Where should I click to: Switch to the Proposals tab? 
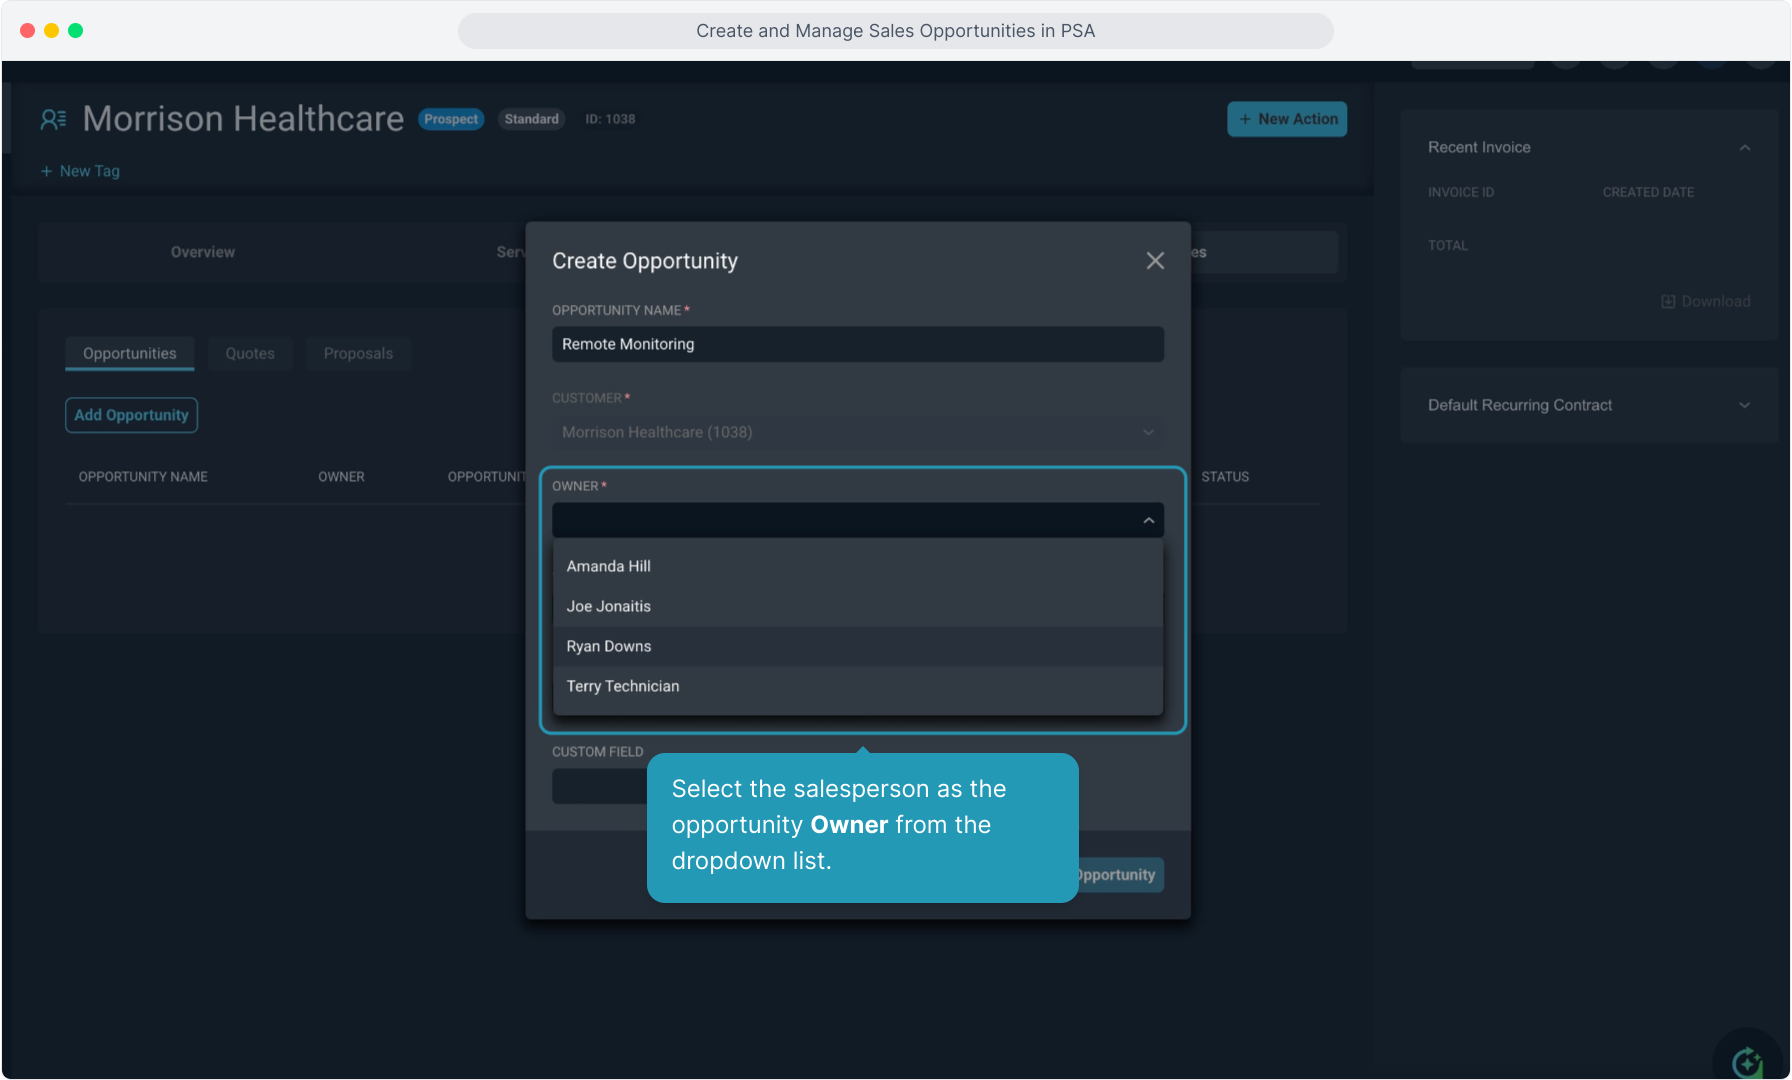[x=358, y=354]
